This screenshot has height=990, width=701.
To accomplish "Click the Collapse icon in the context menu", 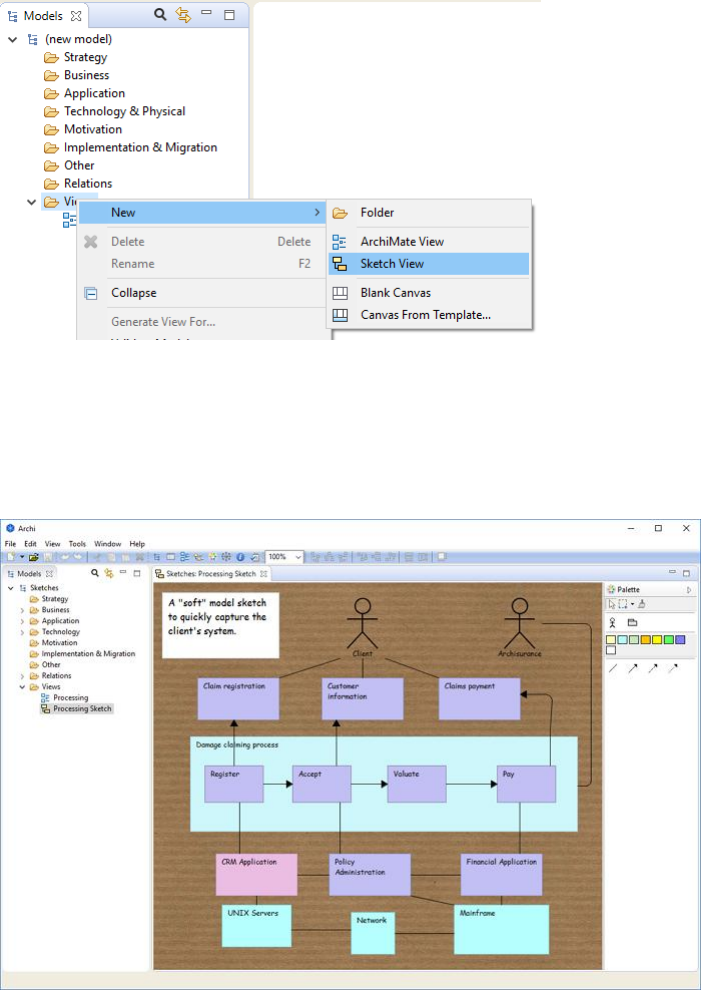I will (x=91, y=293).
